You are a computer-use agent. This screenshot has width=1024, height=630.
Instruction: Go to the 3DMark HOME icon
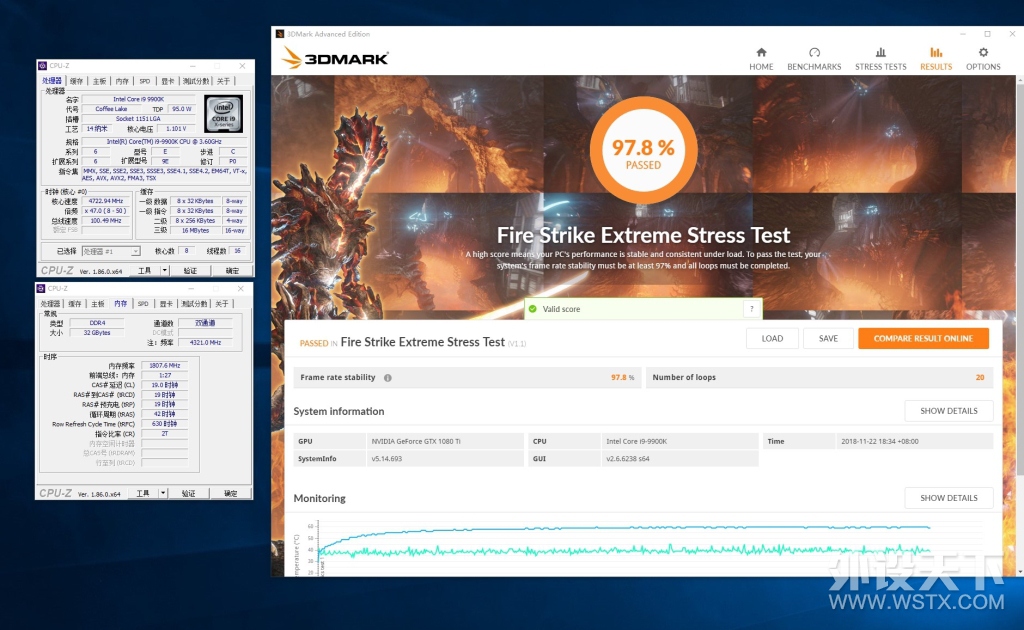coord(761,53)
